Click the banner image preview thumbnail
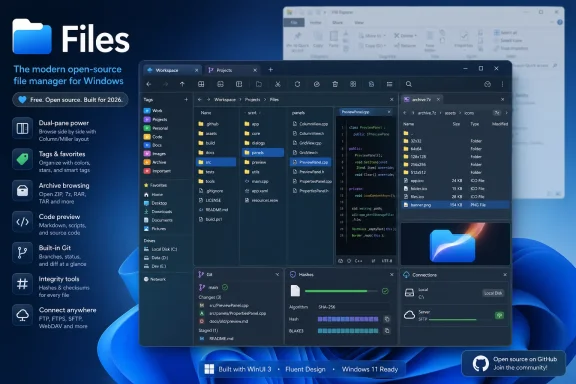 click(x=455, y=244)
